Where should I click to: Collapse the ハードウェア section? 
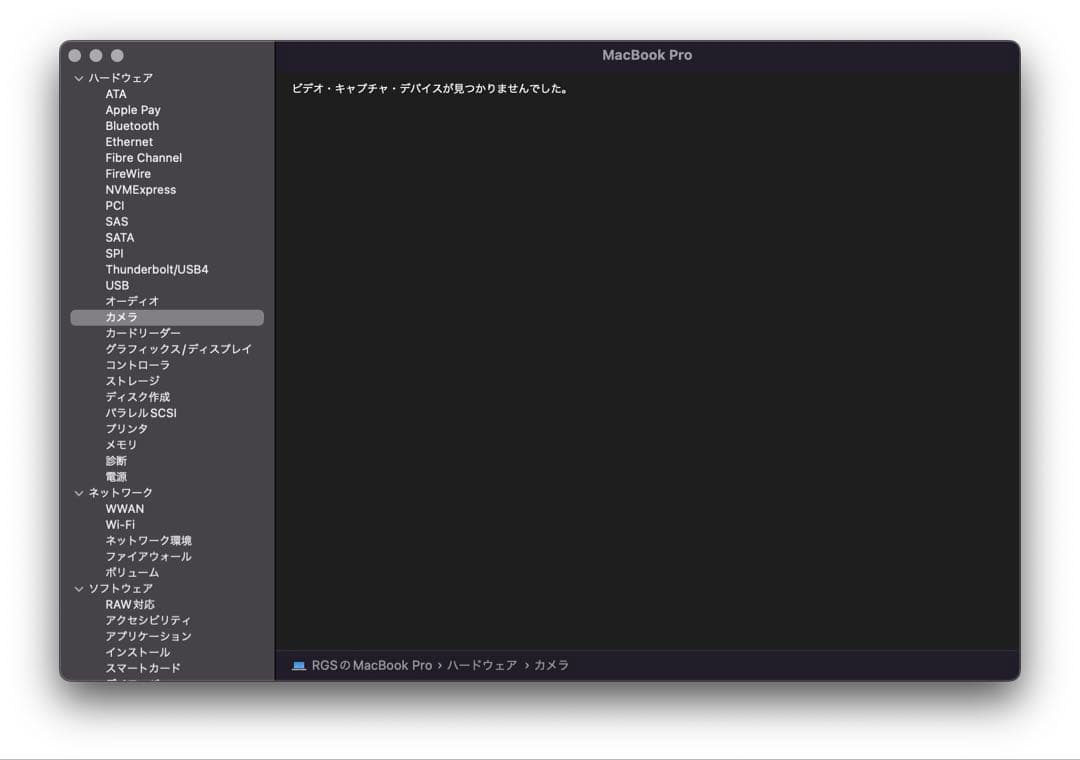[78, 77]
